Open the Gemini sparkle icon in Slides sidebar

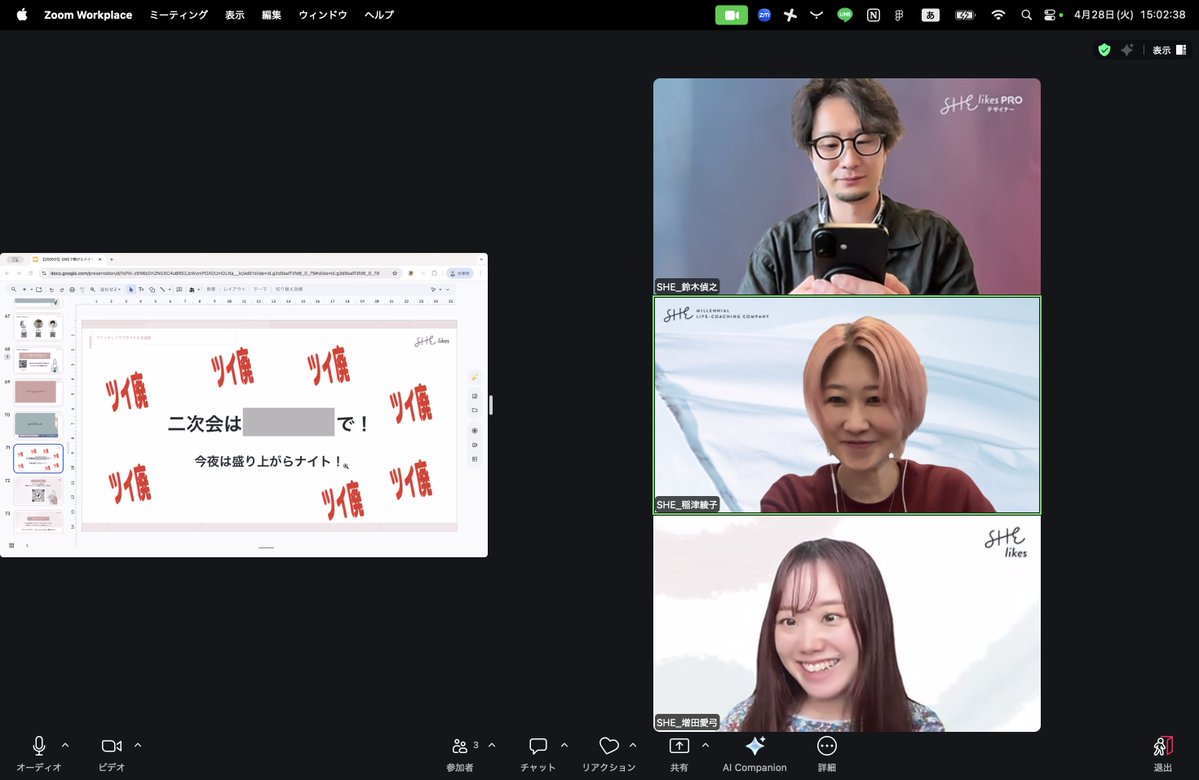pyautogui.click(x=477, y=377)
